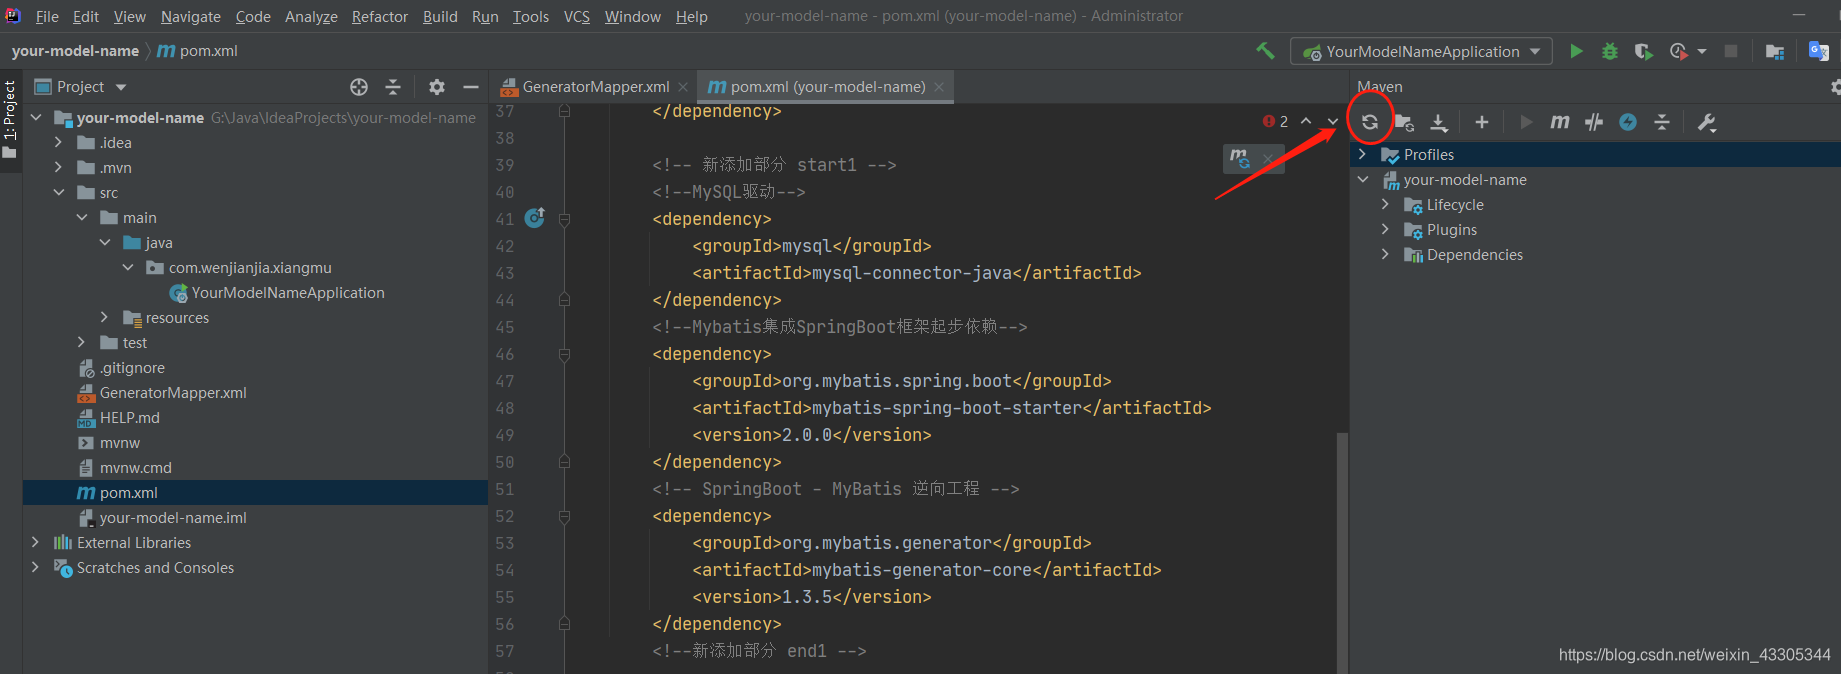Go to next highlighted error arrow

tap(1333, 121)
